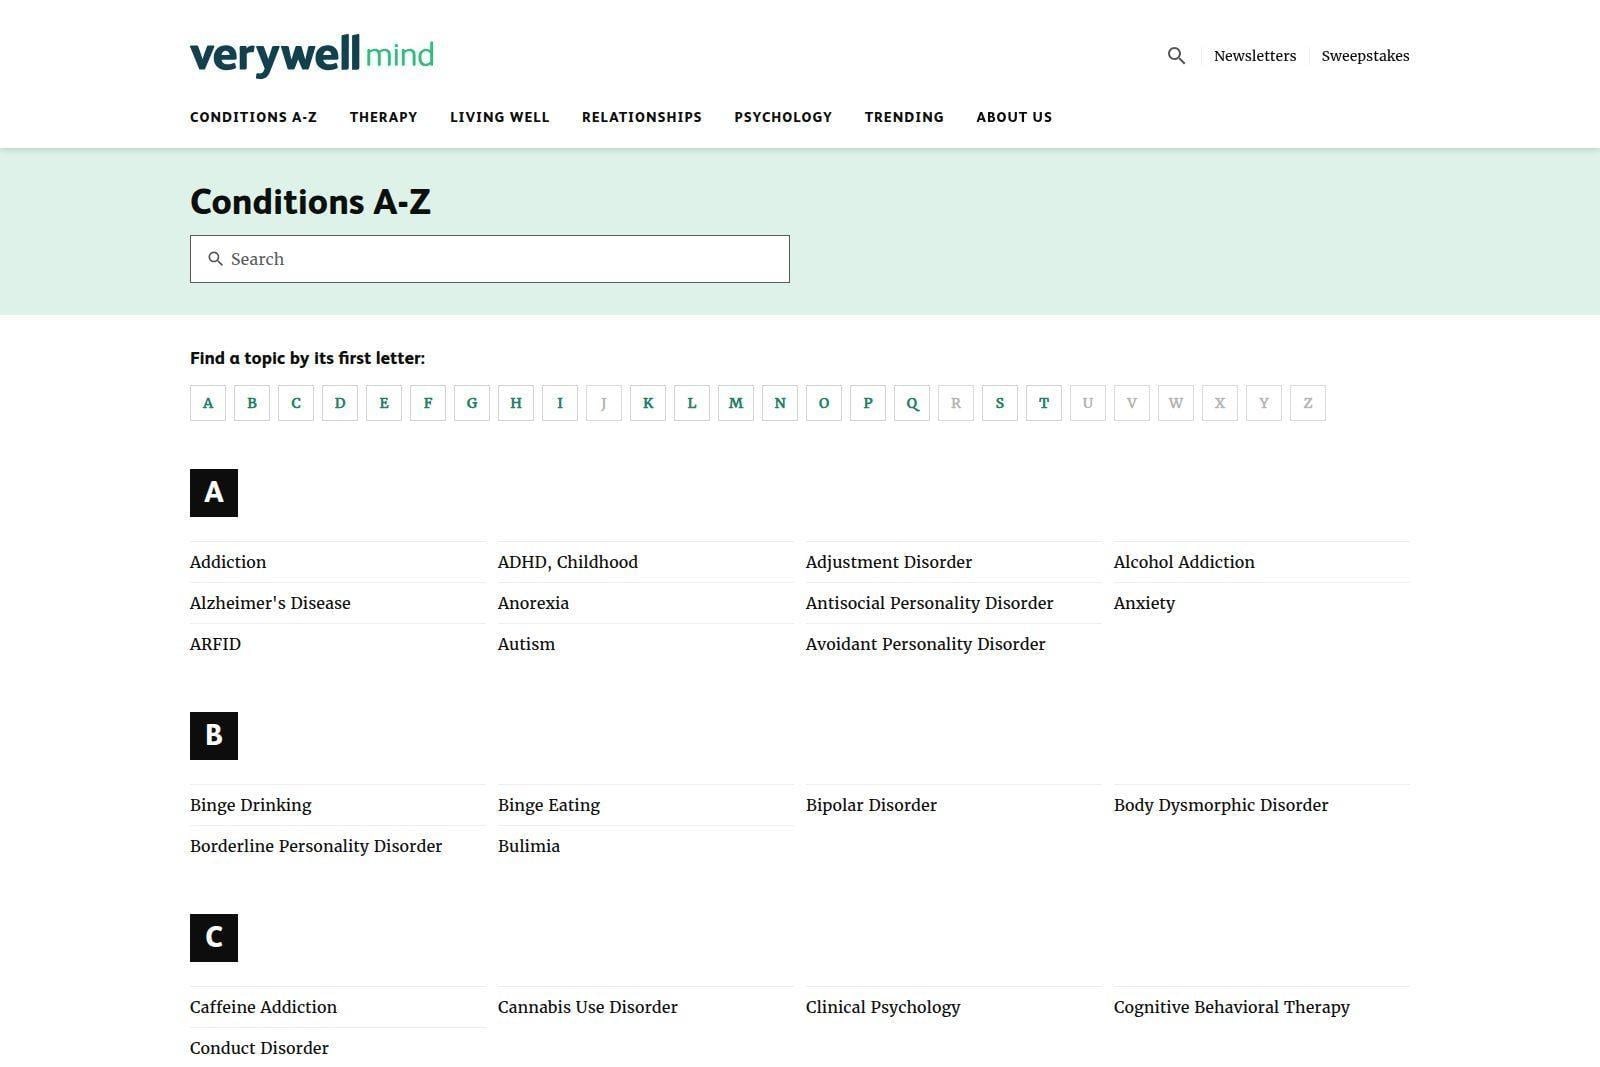Open the Alzheimer's Disease topic
This screenshot has width=1600, height=1067.
[x=270, y=603]
